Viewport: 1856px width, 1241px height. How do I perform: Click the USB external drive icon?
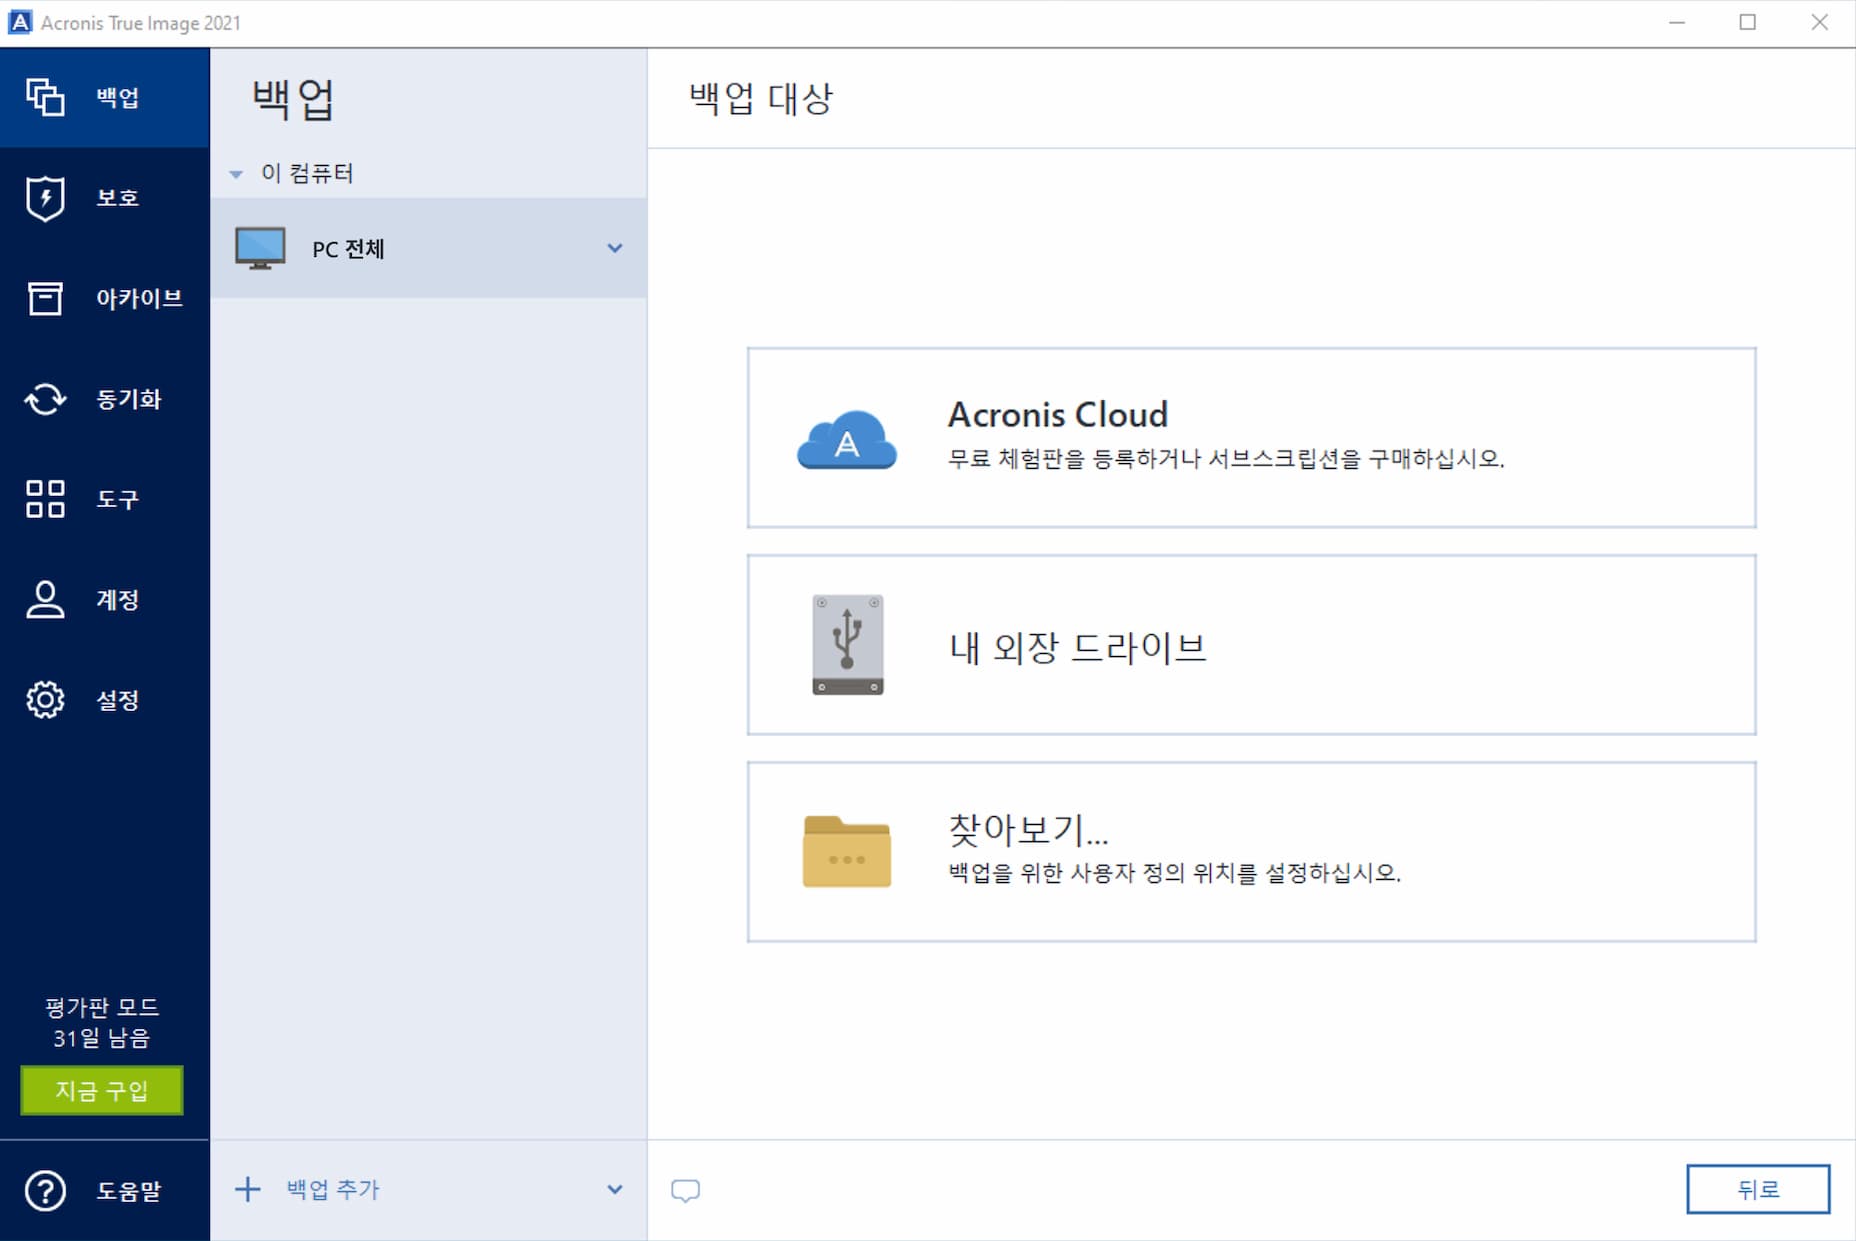click(x=848, y=645)
